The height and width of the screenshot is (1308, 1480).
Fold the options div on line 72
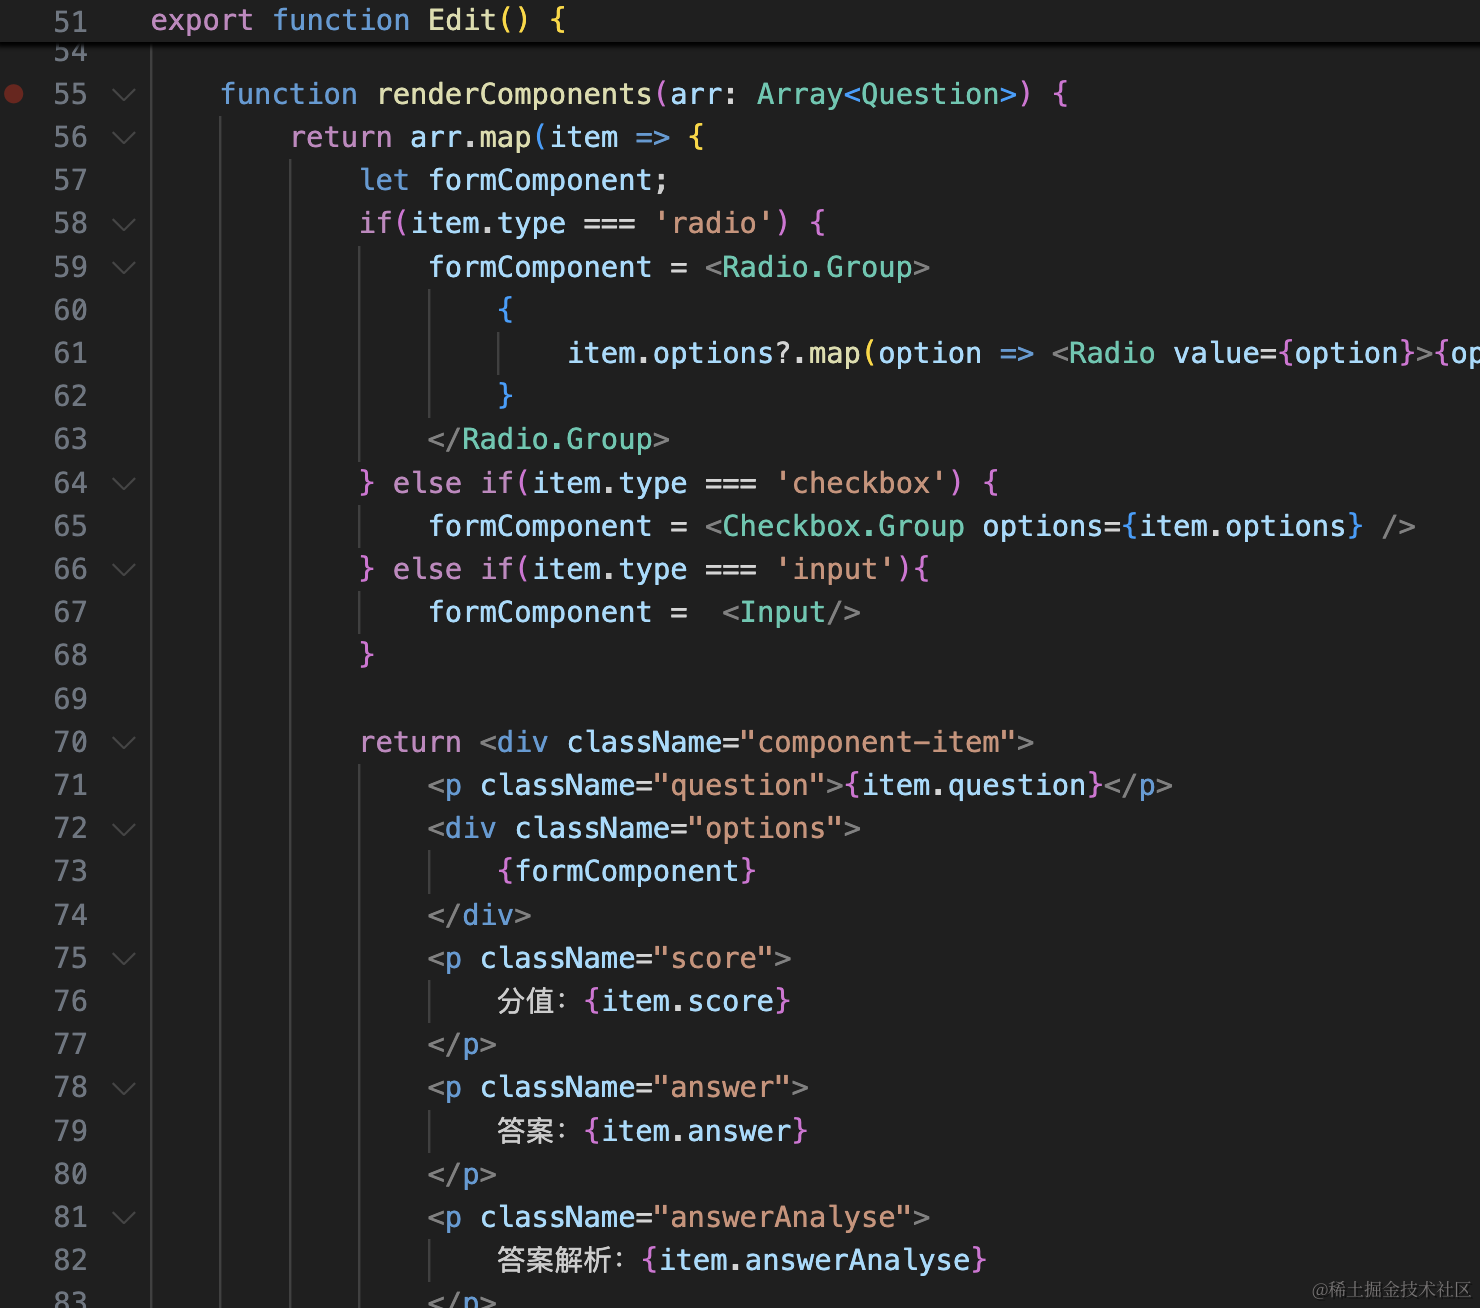(x=124, y=829)
